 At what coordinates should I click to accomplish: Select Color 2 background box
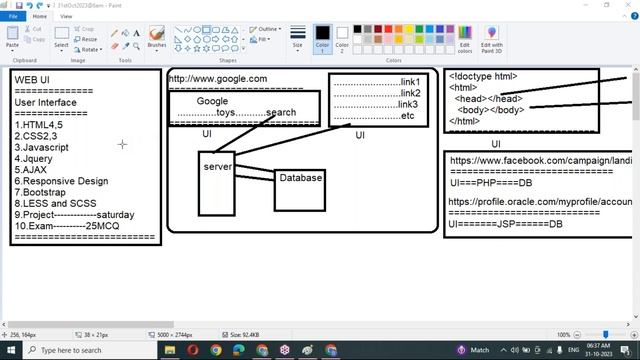pos(342,39)
